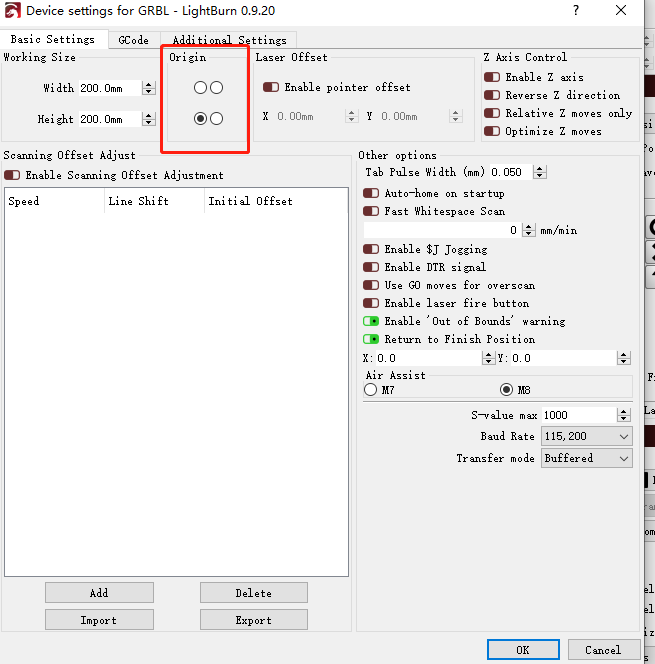Toggle Relative Z moves only

[492, 113]
